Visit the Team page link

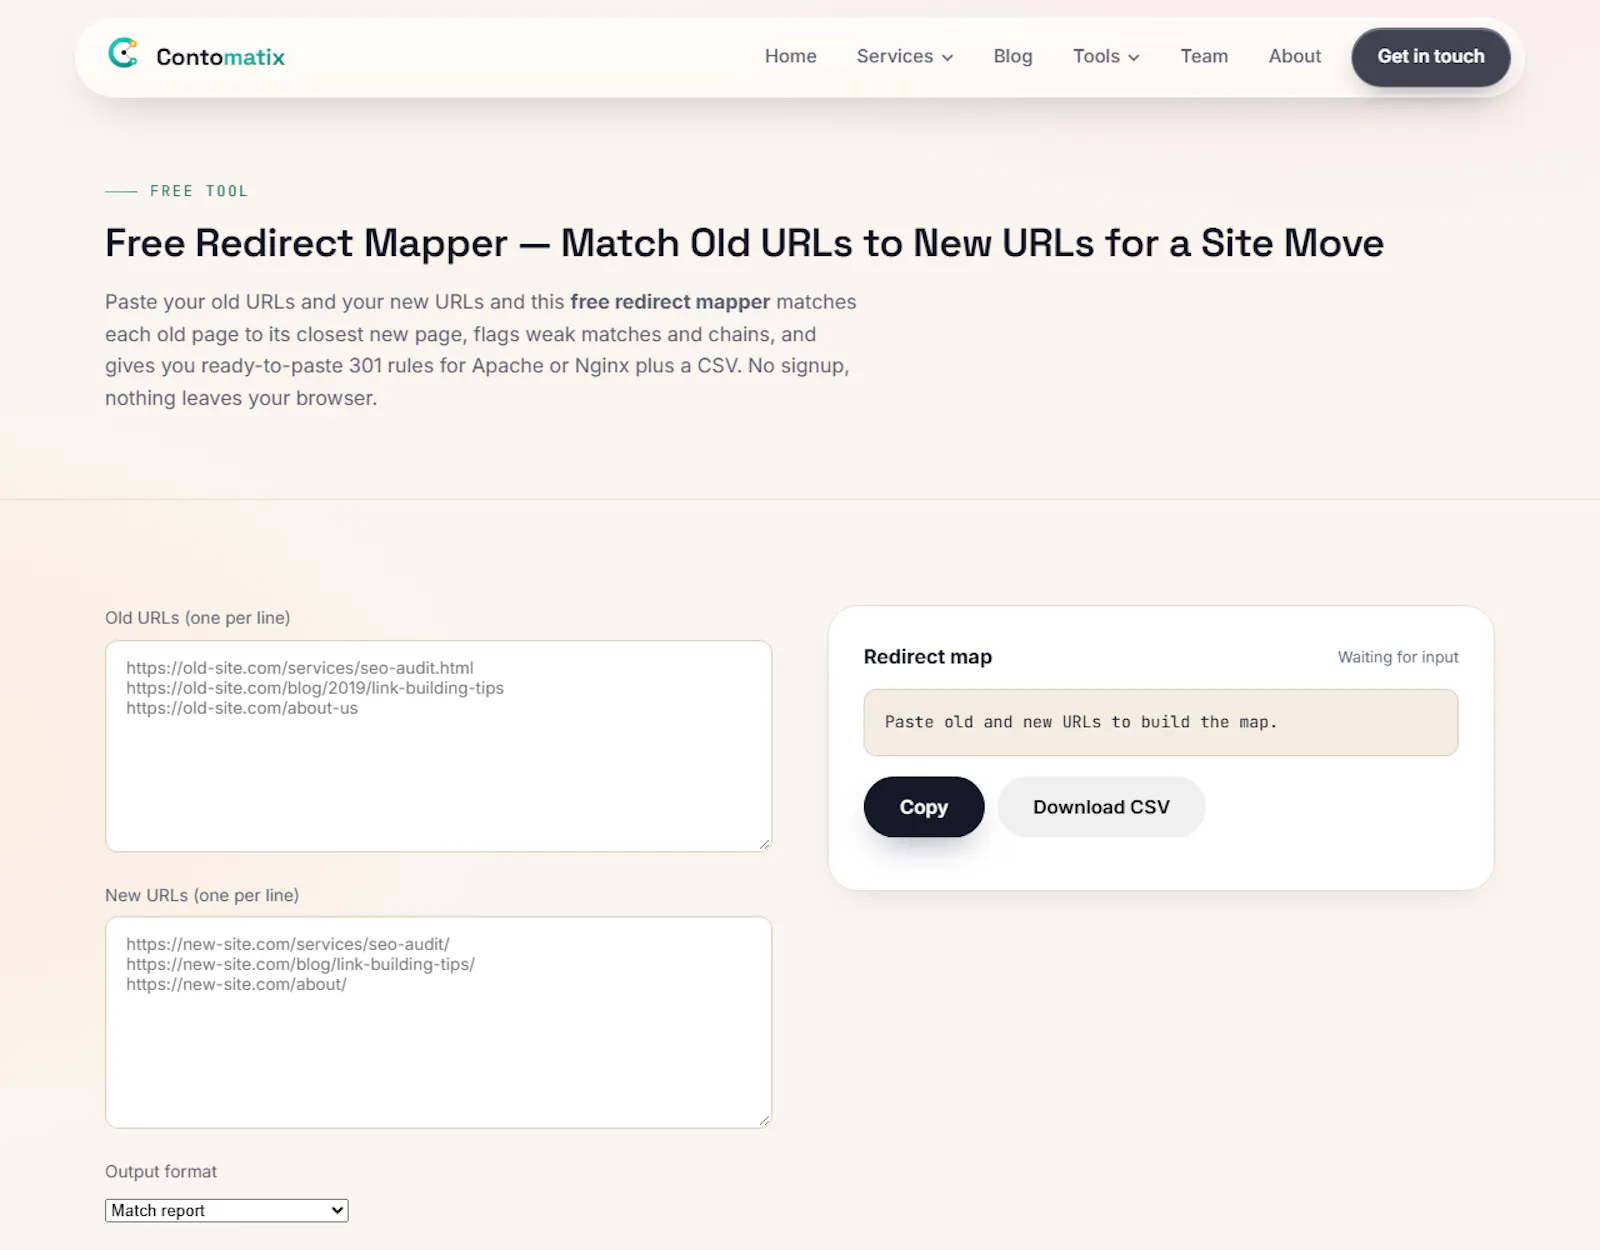point(1204,56)
